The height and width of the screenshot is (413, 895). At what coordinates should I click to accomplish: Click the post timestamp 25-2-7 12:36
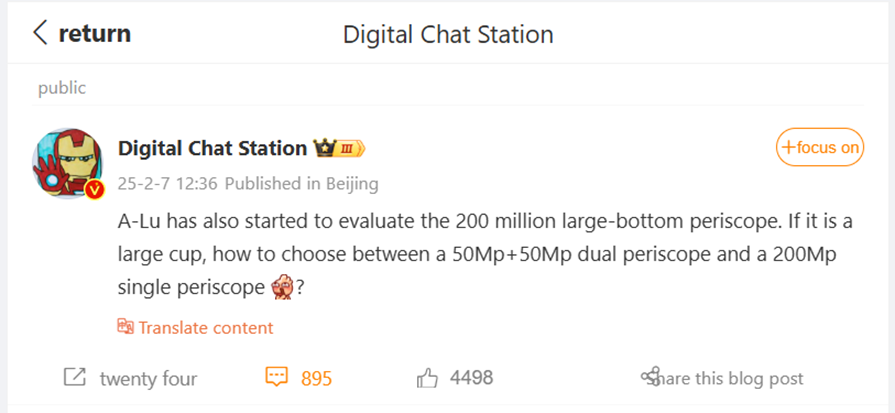point(168,184)
